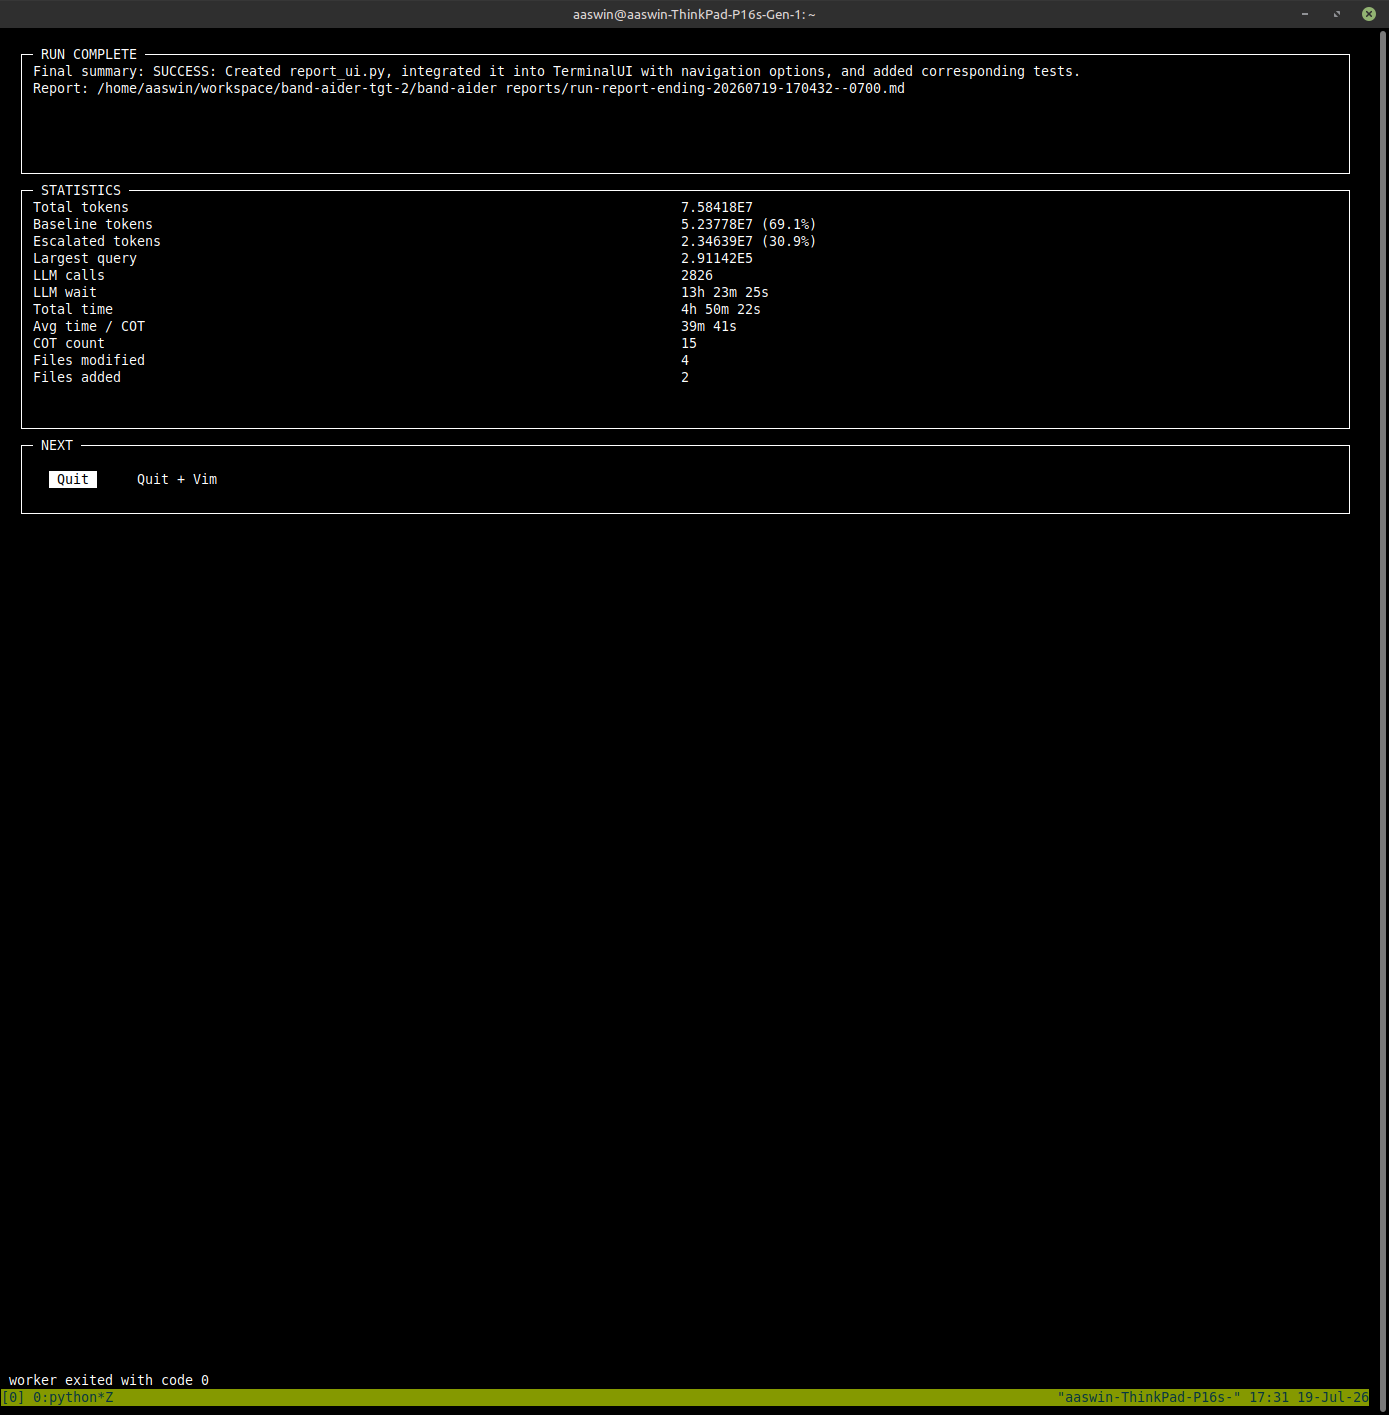
Task: Click the terminal window title text
Action: [694, 14]
